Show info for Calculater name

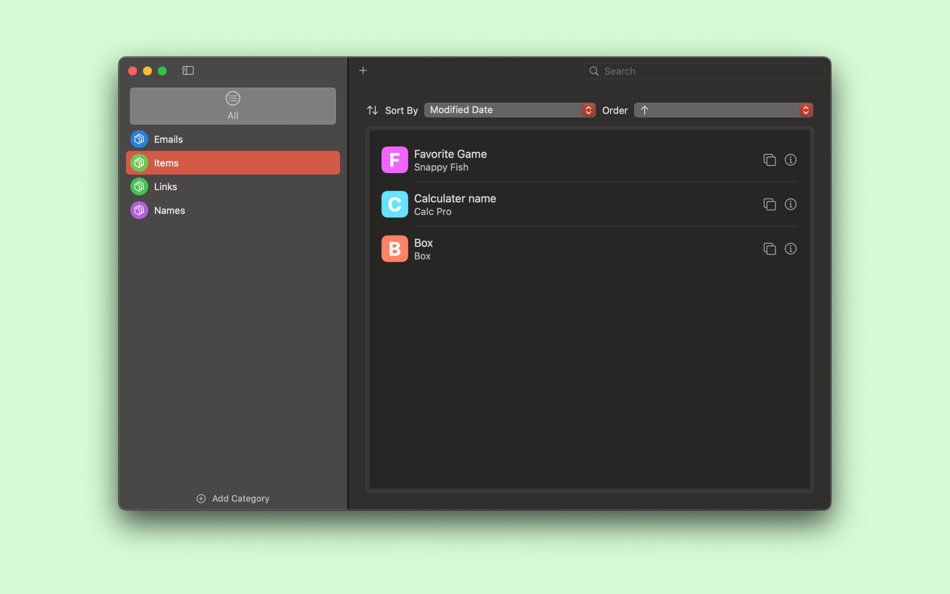pos(791,204)
